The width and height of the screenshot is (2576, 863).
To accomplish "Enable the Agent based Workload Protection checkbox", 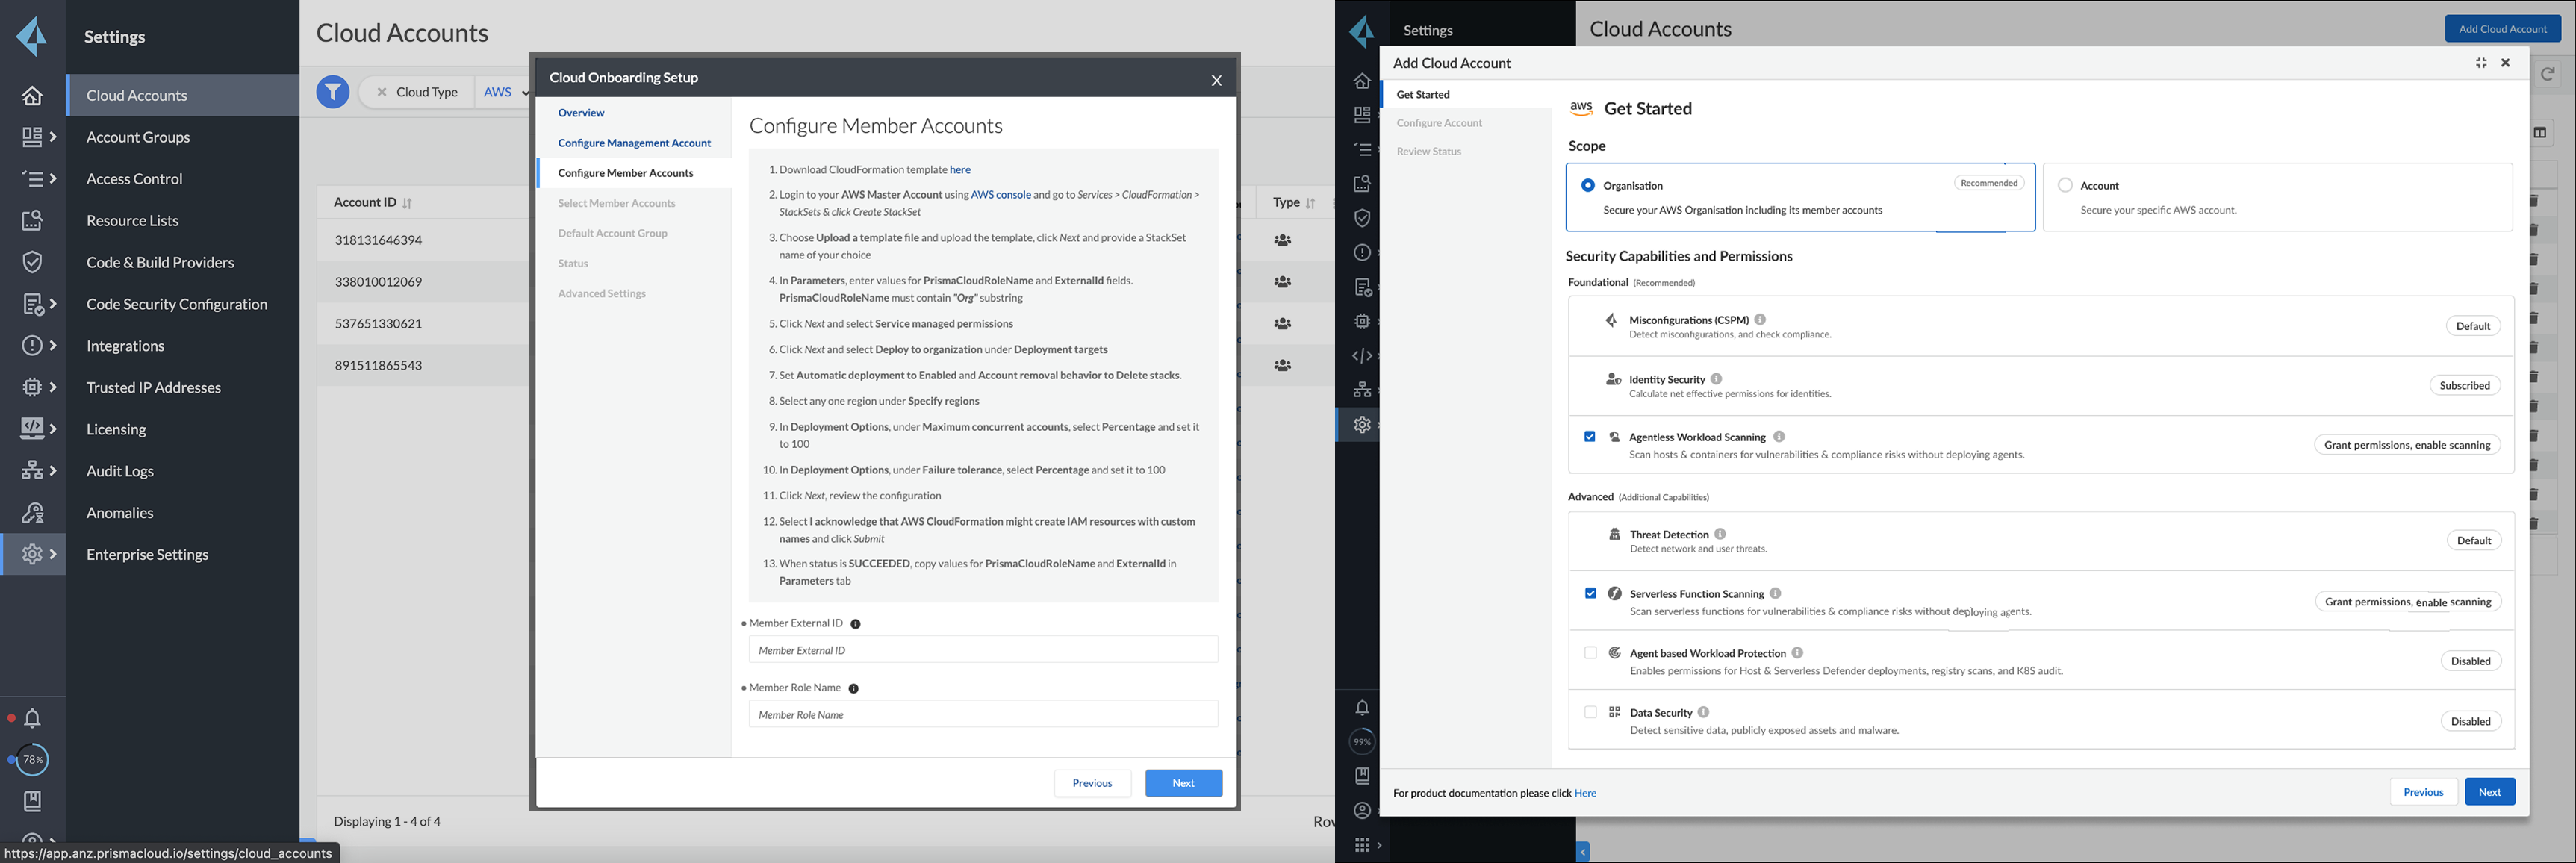I will tap(1590, 653).
